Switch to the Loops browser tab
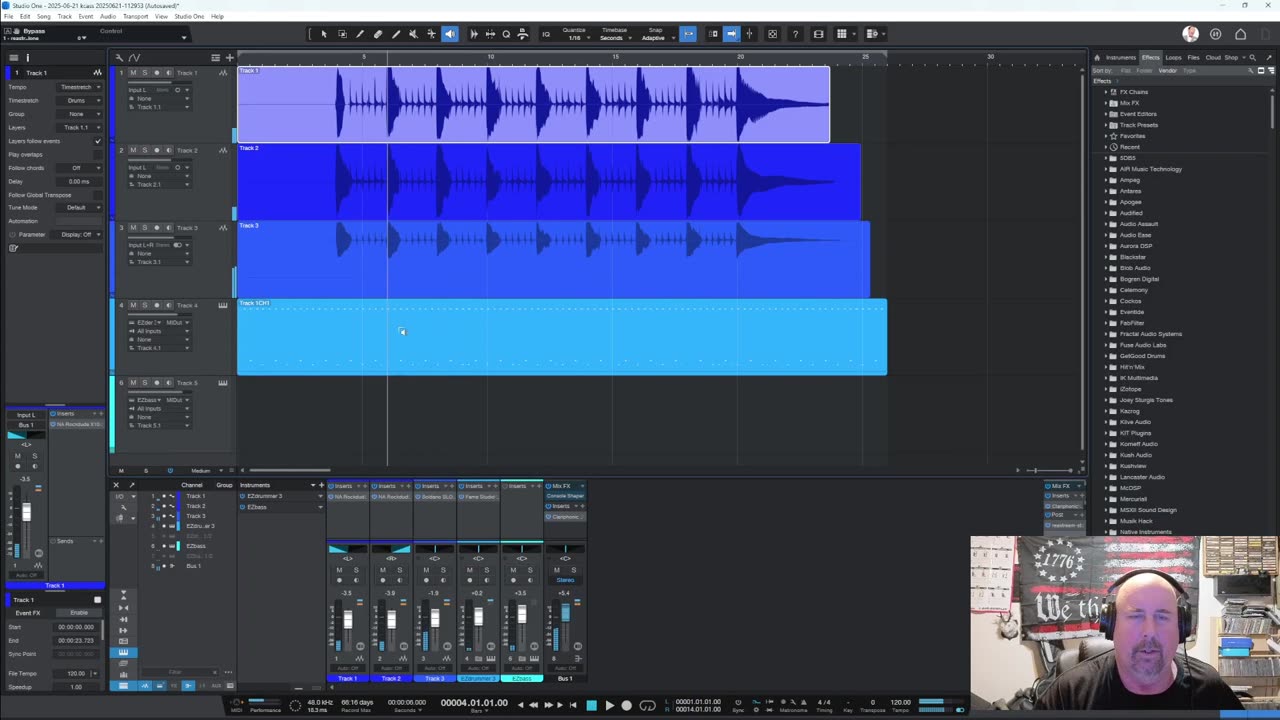Screen dimensions: 1280x720 [x=1174, y=57]
